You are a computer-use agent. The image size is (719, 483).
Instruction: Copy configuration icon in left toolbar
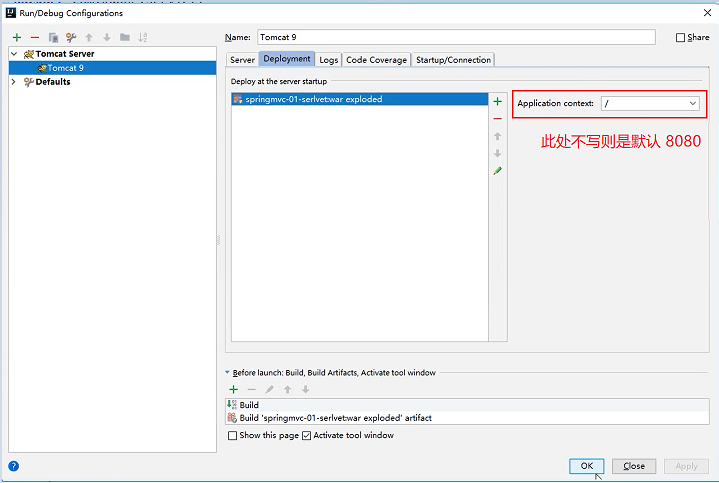coord(53,38)
